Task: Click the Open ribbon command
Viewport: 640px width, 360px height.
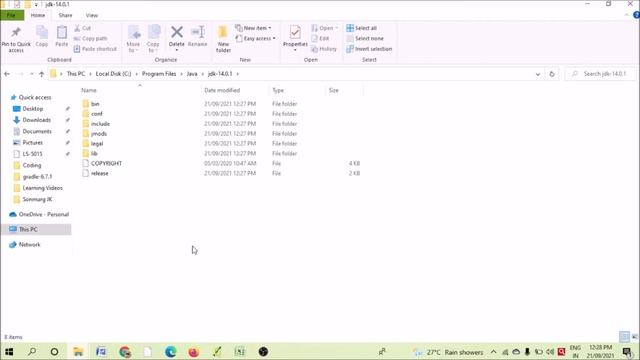Action: pyautogui.click(x=325, y=28)
